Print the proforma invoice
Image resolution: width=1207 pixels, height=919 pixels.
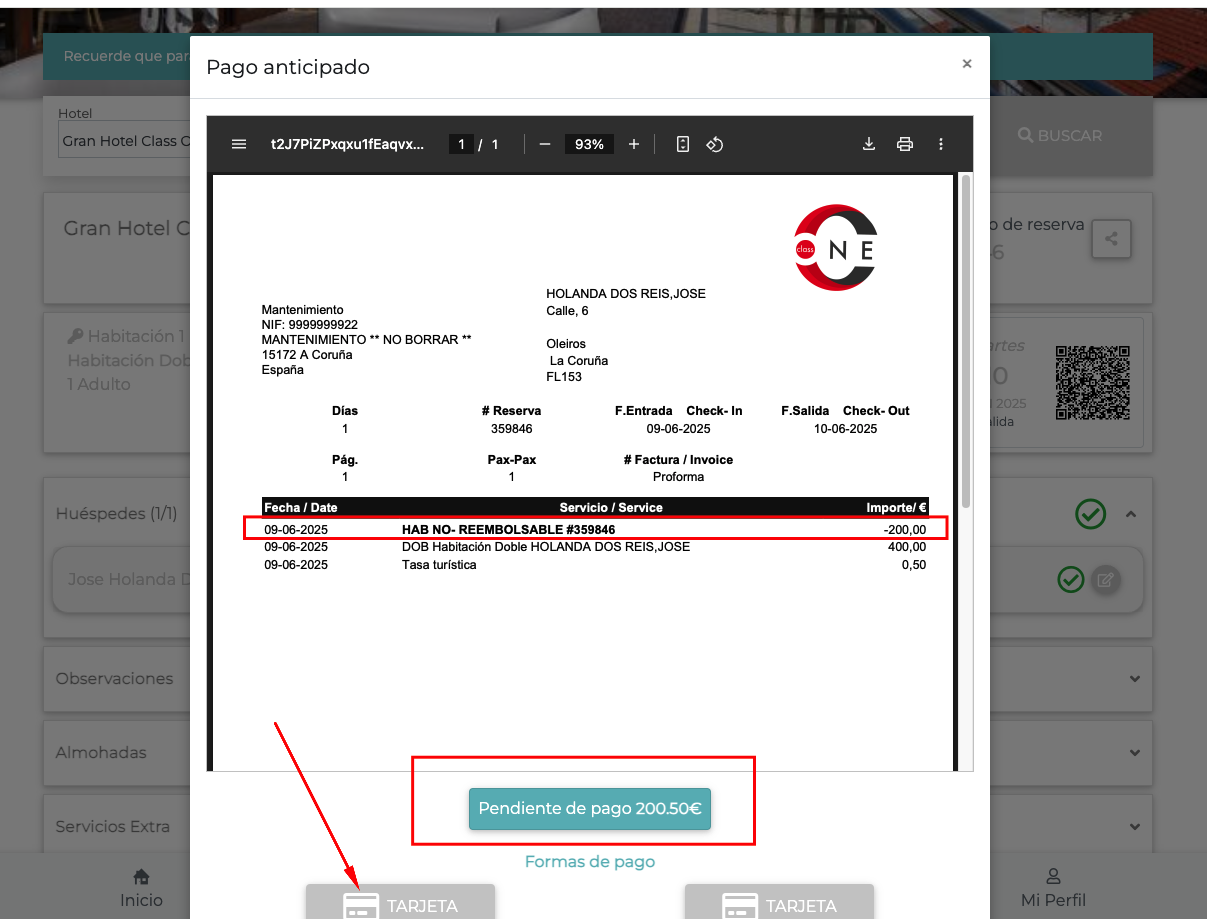tap(905, 144)
